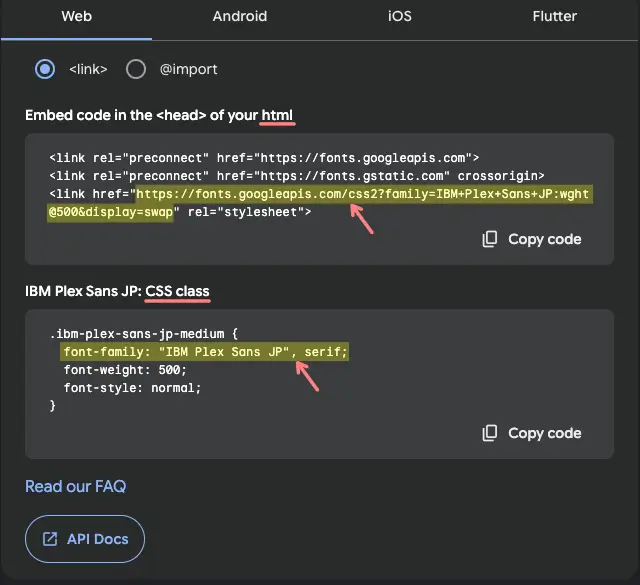Click the .ibm-plex-sans-jp-medium selector line
This screenshot has height=585, width=640.
pos(144,334)
